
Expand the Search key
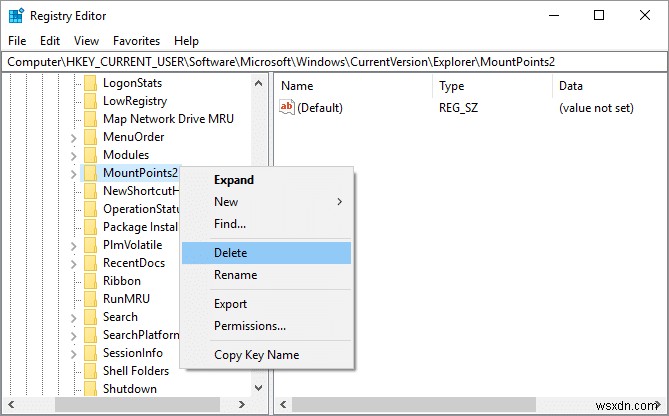pyautogui.click(x=73, y=318)
